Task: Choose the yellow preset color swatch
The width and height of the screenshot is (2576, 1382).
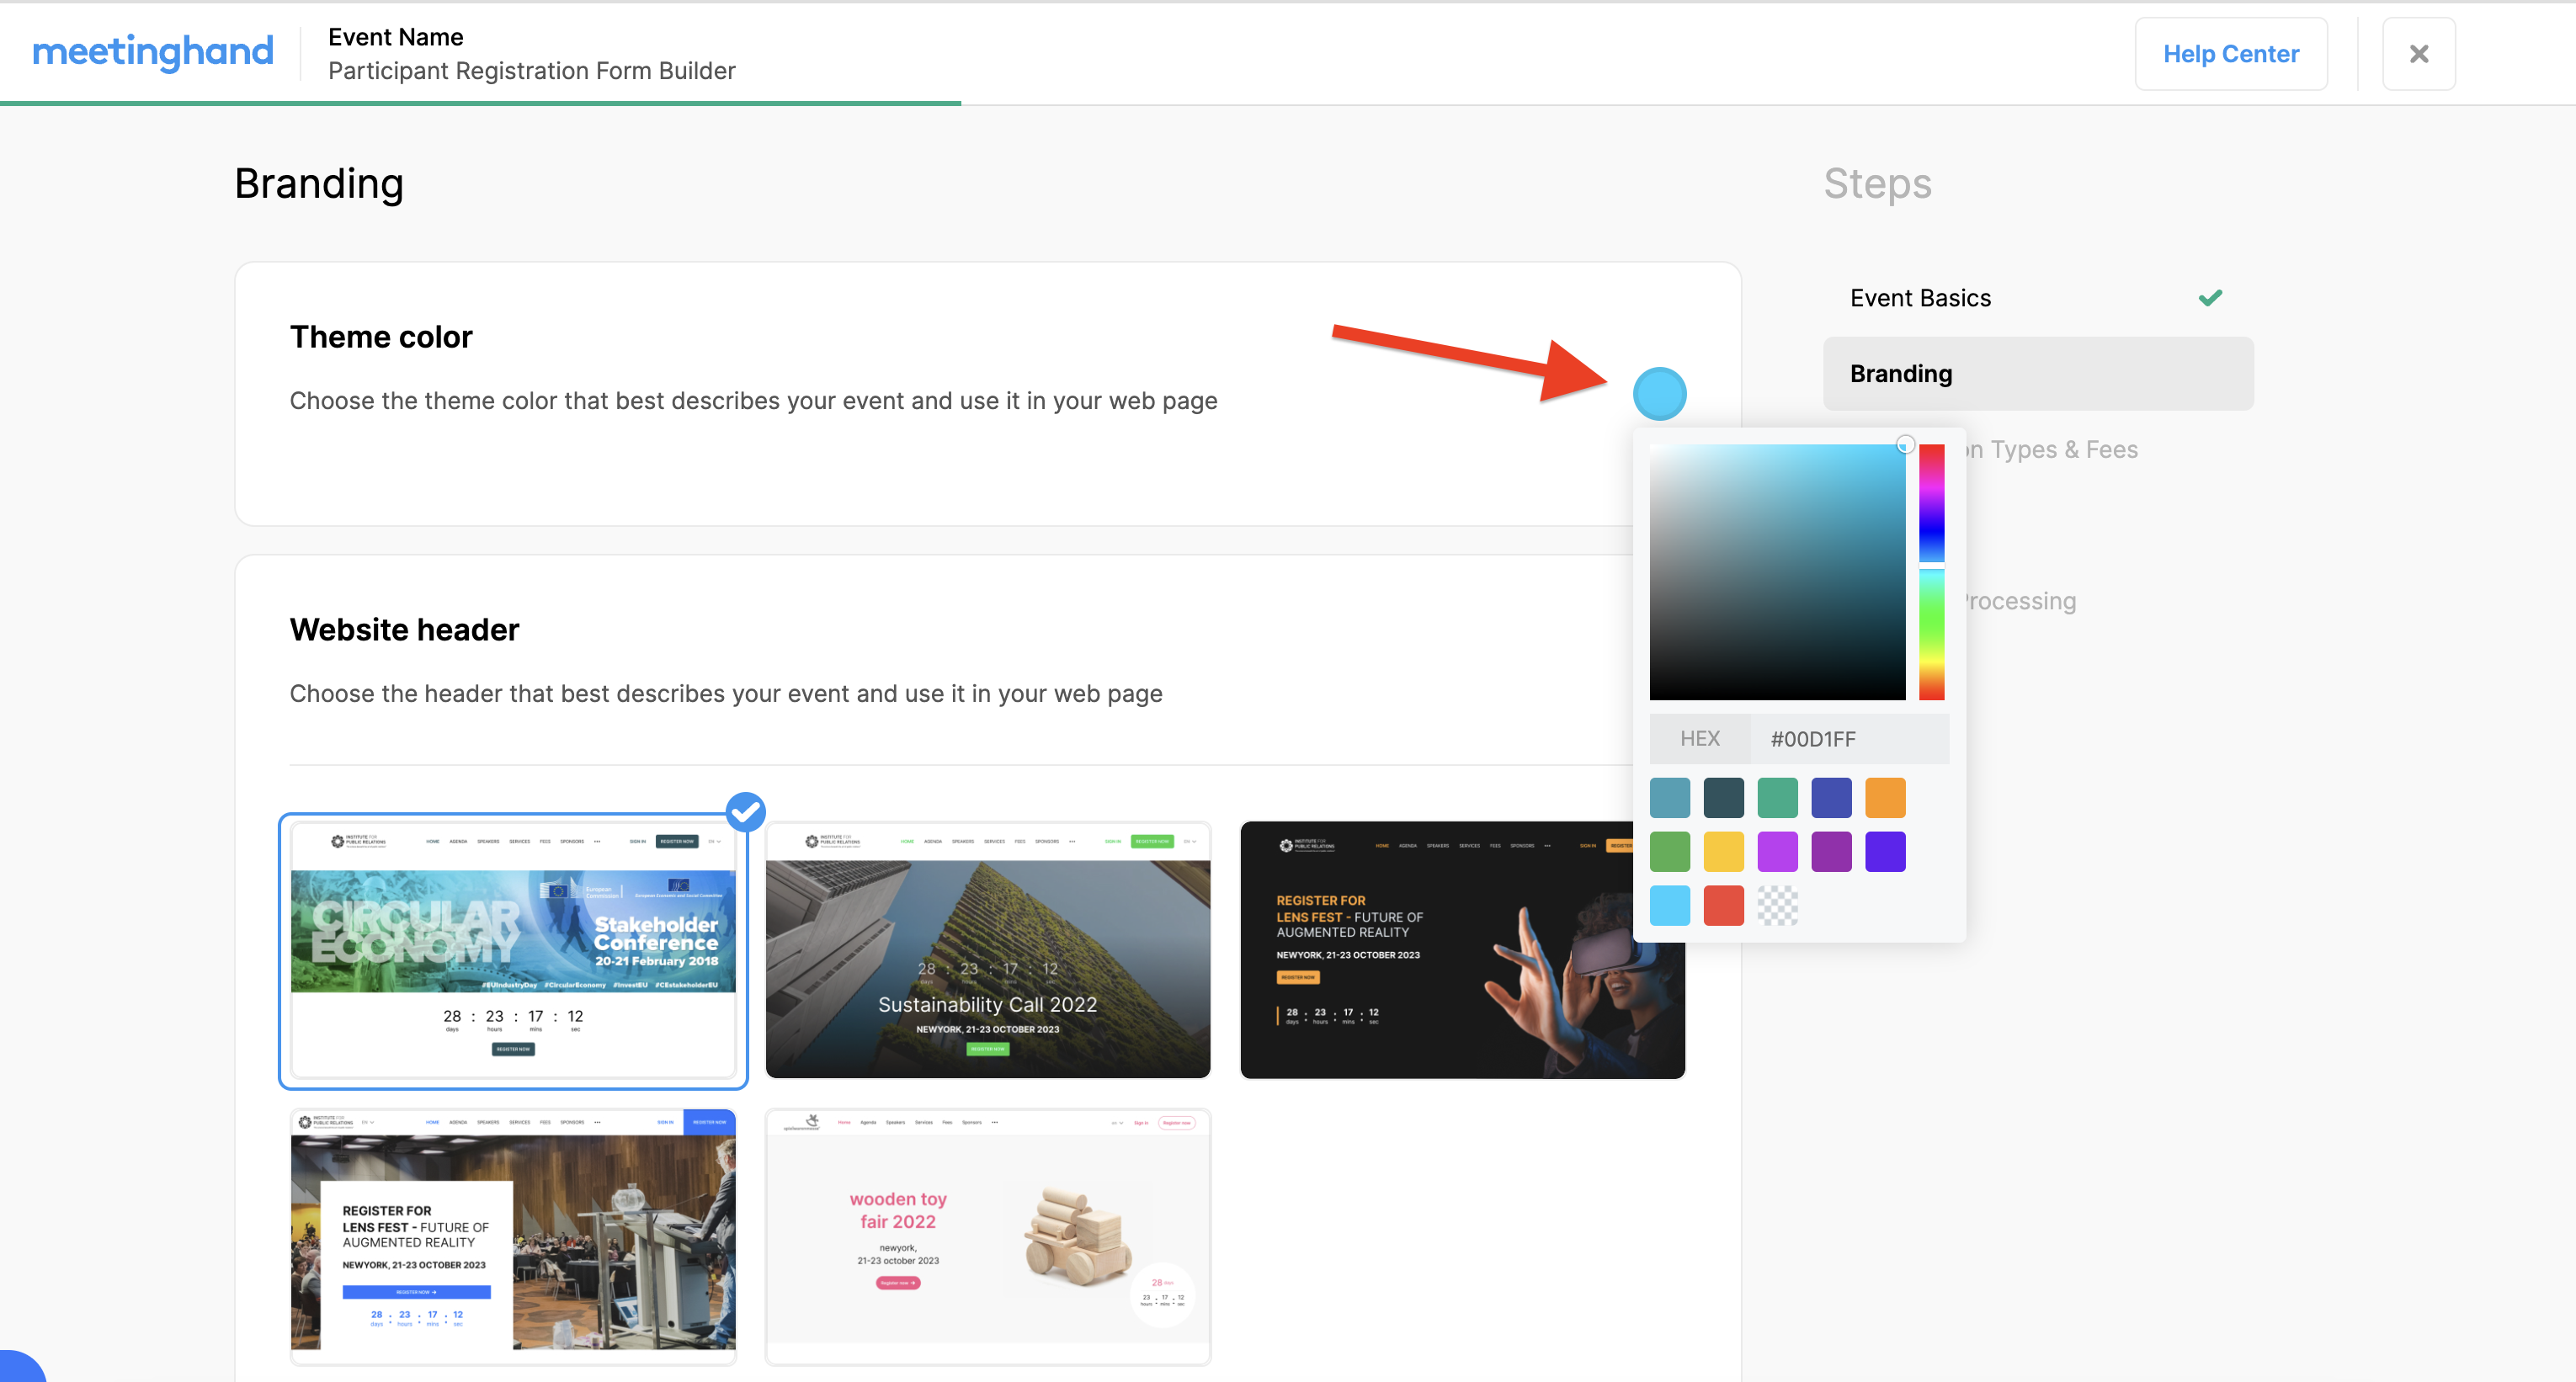Action: coord(1723,851)
